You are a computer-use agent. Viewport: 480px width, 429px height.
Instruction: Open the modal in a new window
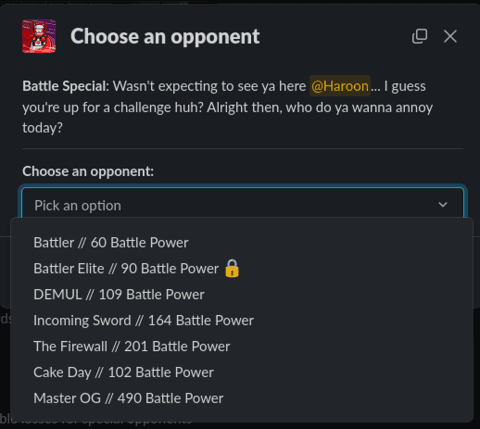coord(419,36)
